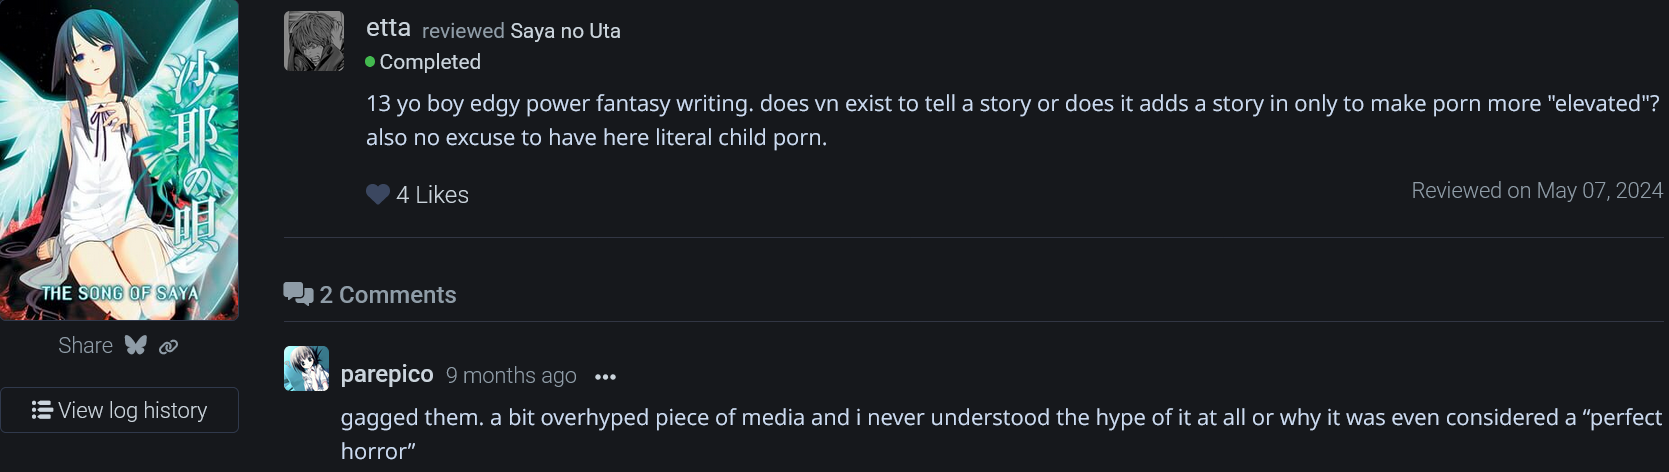Open etta's profile avatar
1669x472 pixels.
coord(314,42)
